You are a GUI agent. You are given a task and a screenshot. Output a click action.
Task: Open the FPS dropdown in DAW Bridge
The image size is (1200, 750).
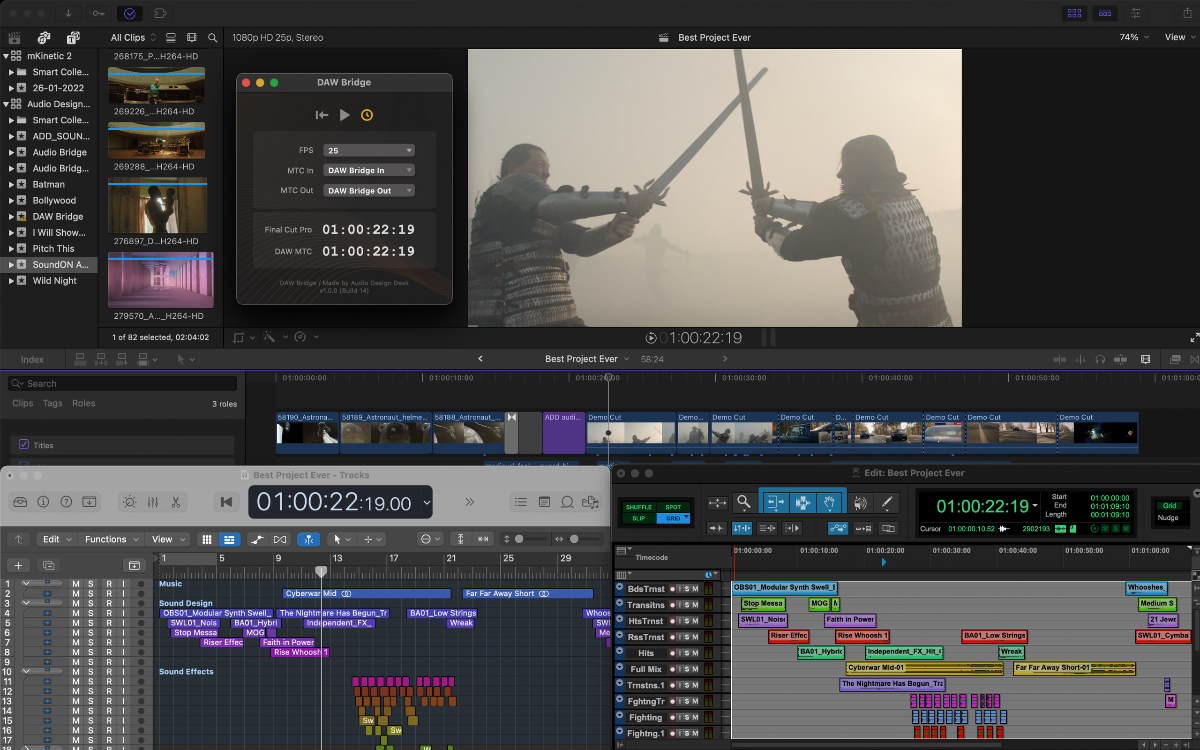(x=368, y=150)
